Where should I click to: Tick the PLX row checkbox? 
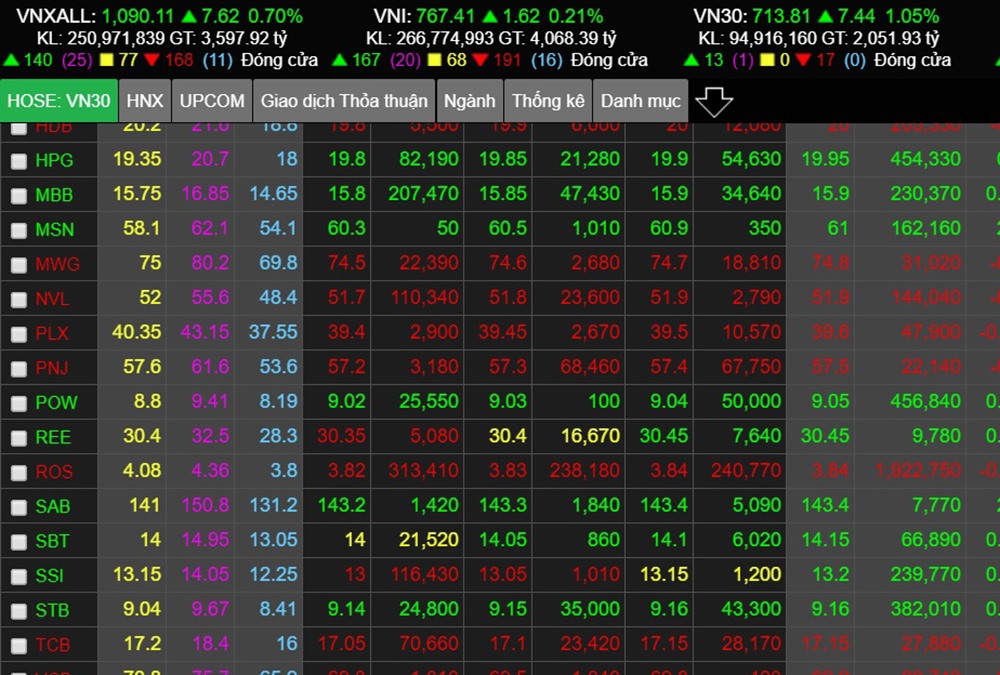tap(19, 334)
